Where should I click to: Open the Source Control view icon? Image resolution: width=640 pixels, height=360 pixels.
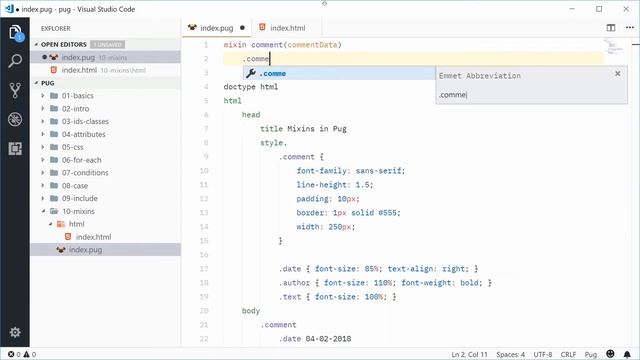point(15,90)
